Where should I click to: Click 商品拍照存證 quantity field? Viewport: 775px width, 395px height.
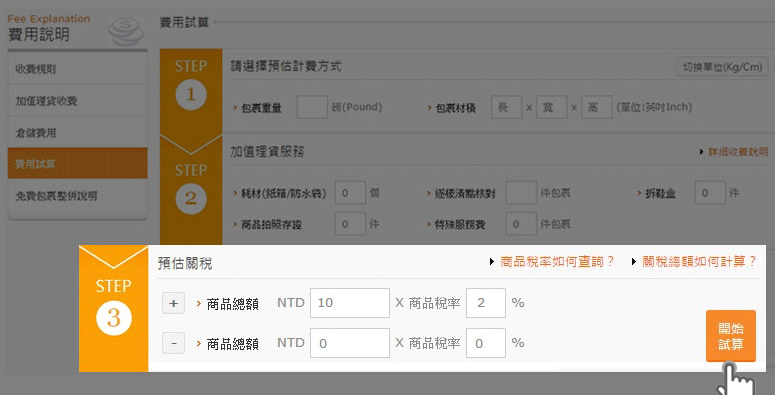[350, 224]
